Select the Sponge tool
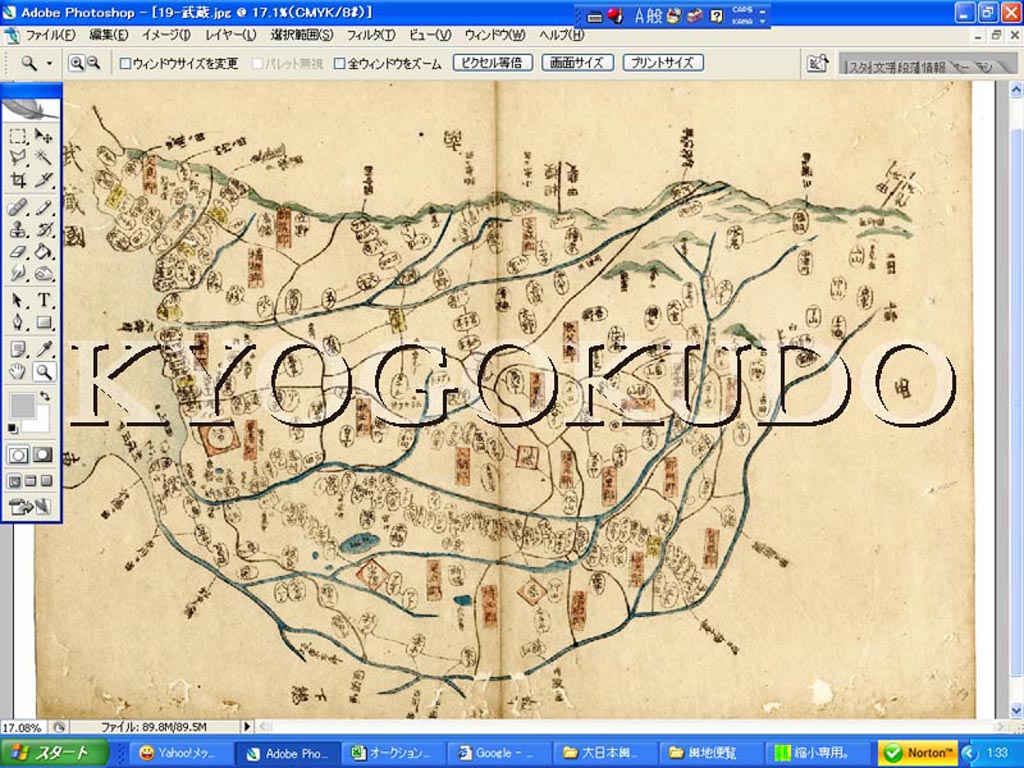Screen dimensions: 1024x768 [x=44, y=273]
